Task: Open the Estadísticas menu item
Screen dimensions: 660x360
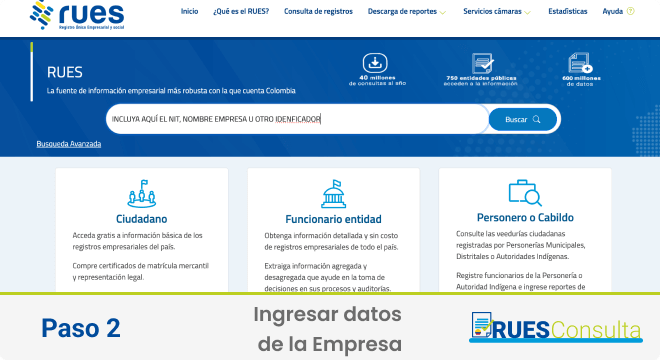Action: pyautogui.click(x=567, y=11)
